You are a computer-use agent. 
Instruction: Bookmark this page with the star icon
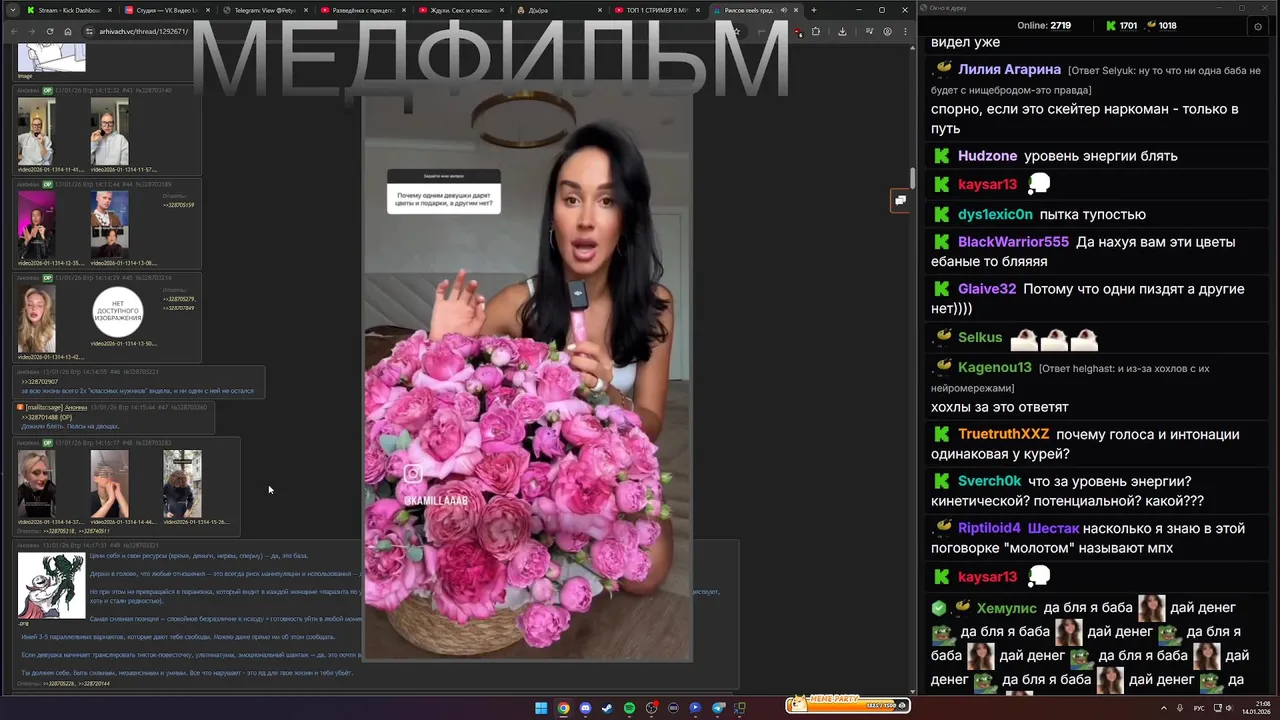pyautogui.click(x=737, y=31)
